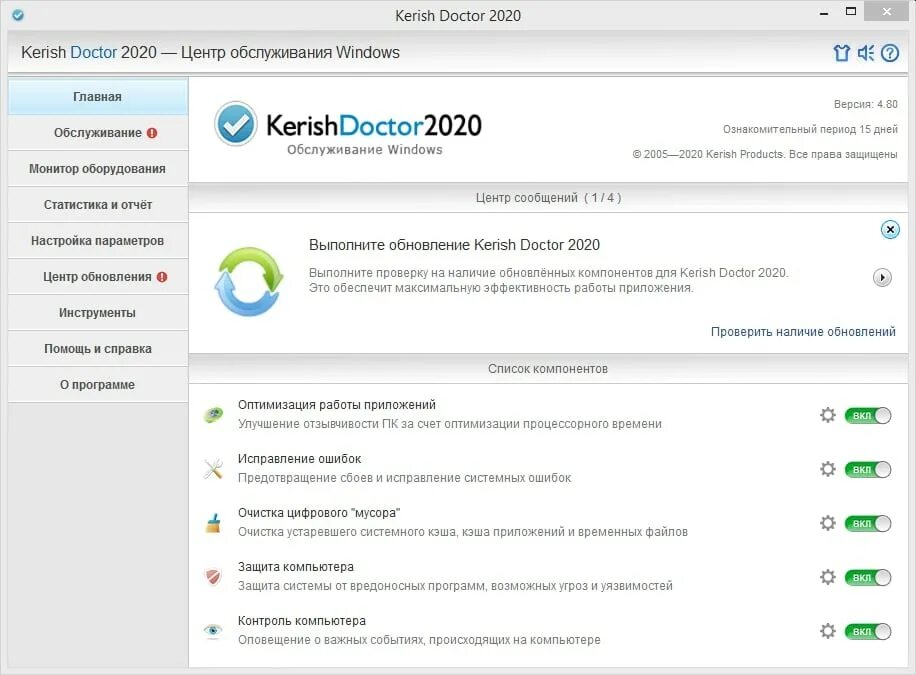Click the Оптимизация работы приложений component icon
Viewport: 916px width, 675px height.
pos(213,415)
